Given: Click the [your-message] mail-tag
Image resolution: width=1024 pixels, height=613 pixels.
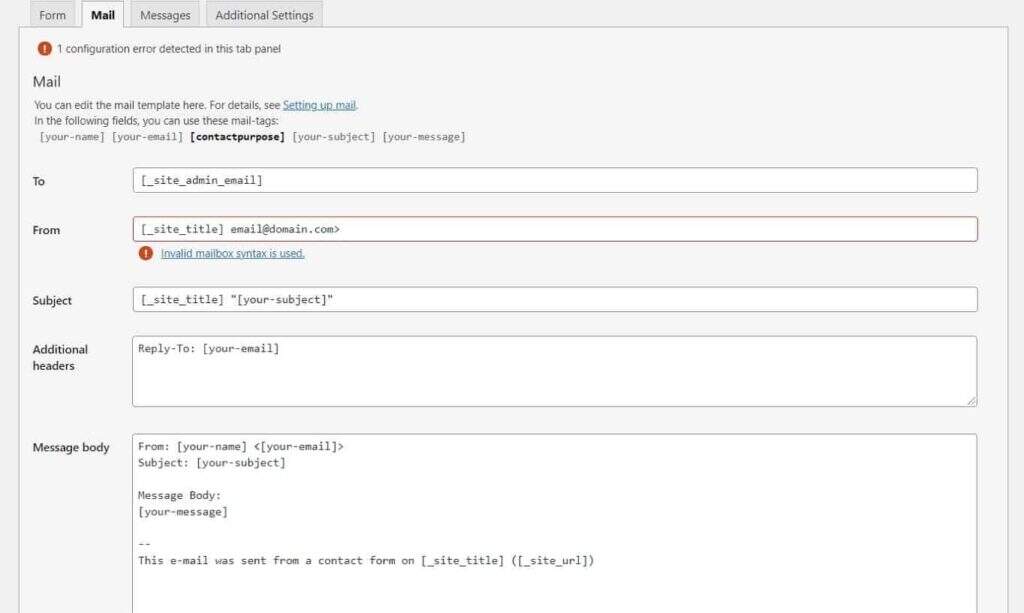Looking at the screenshot, I should pos(424,137).
